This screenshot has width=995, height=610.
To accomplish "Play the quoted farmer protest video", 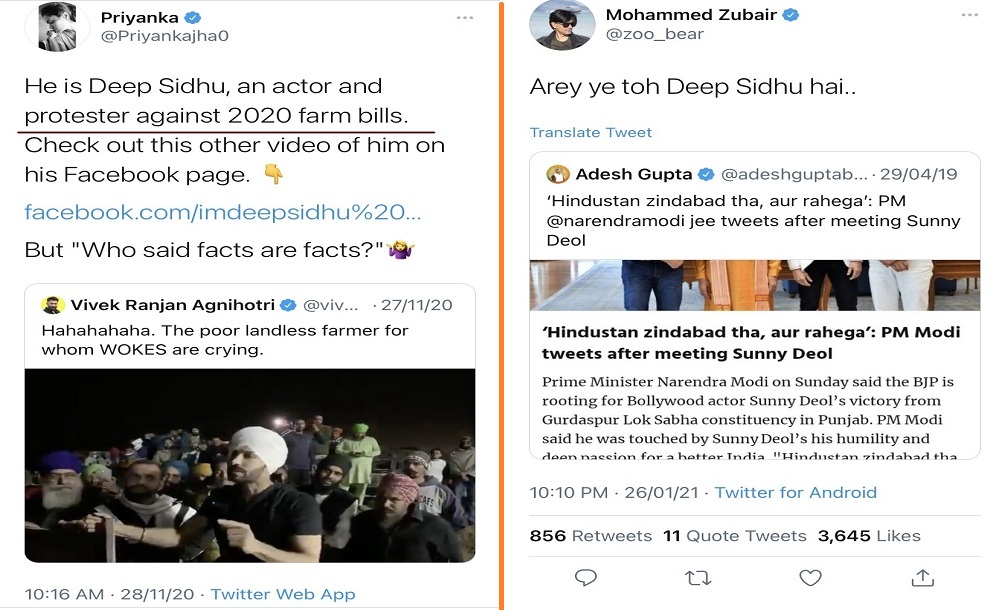I will click(249, 465).
